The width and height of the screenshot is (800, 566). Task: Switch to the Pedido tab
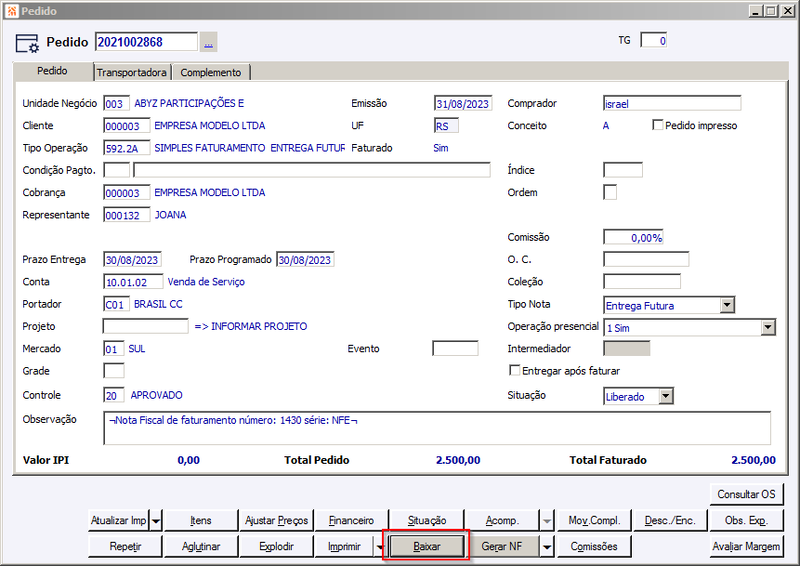(x=52, y=71)
